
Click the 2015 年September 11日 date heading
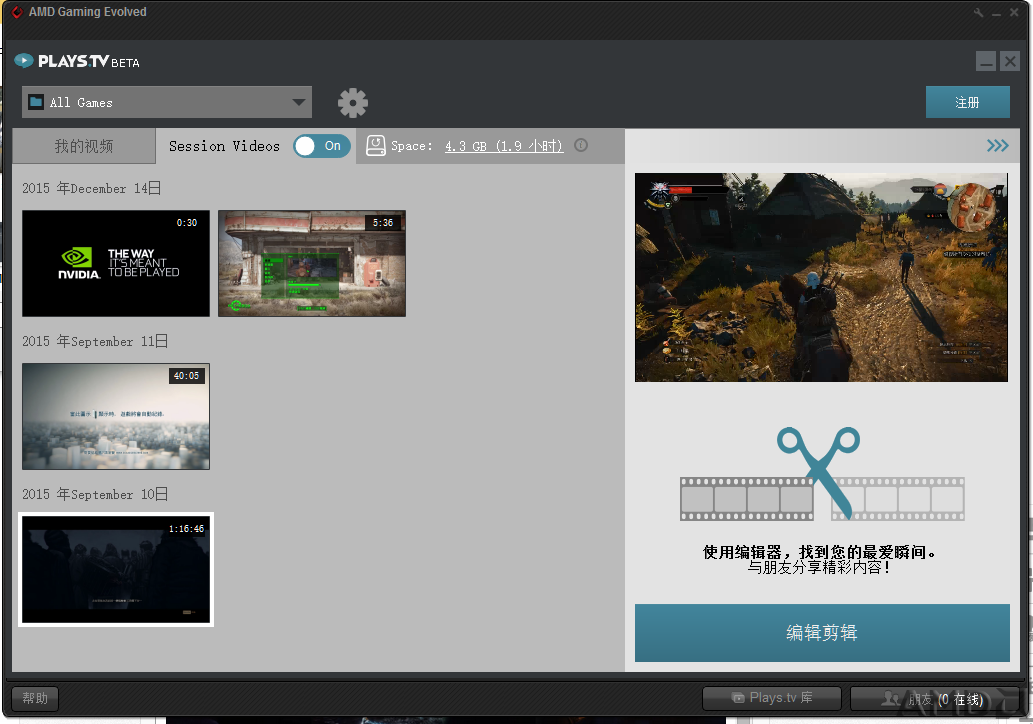(x=95, y=341)
